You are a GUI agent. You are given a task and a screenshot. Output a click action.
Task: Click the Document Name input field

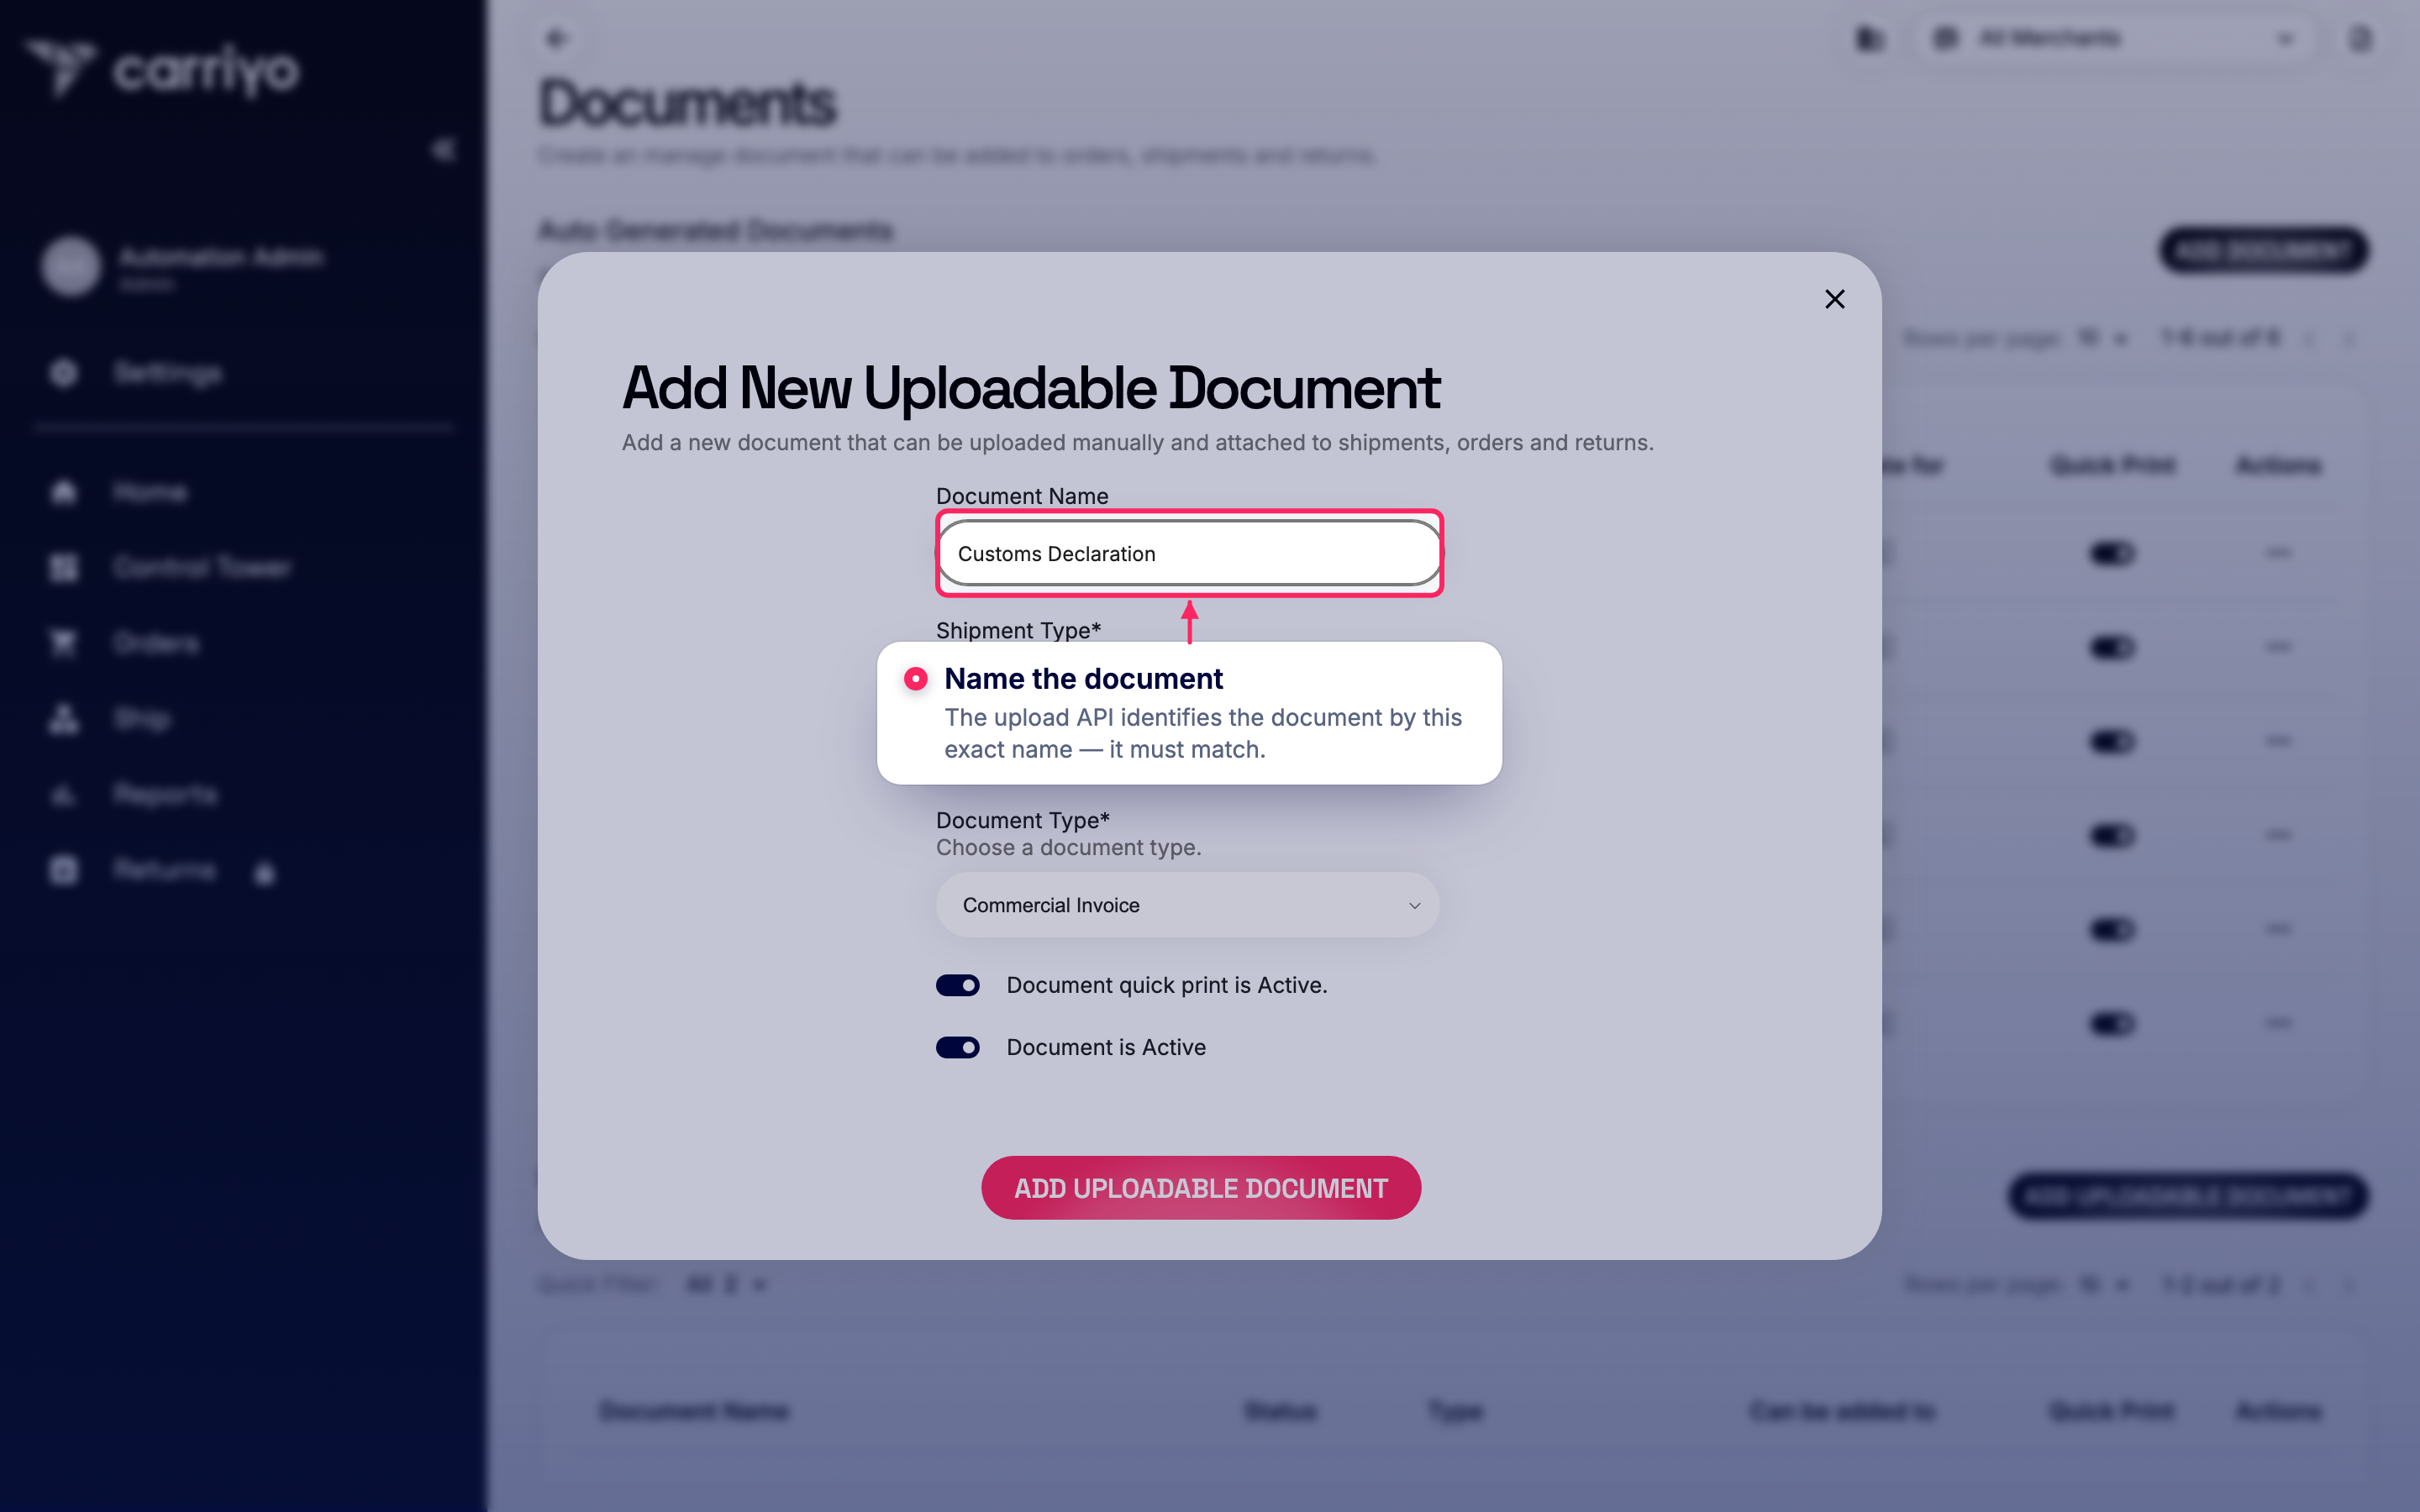1189,553
